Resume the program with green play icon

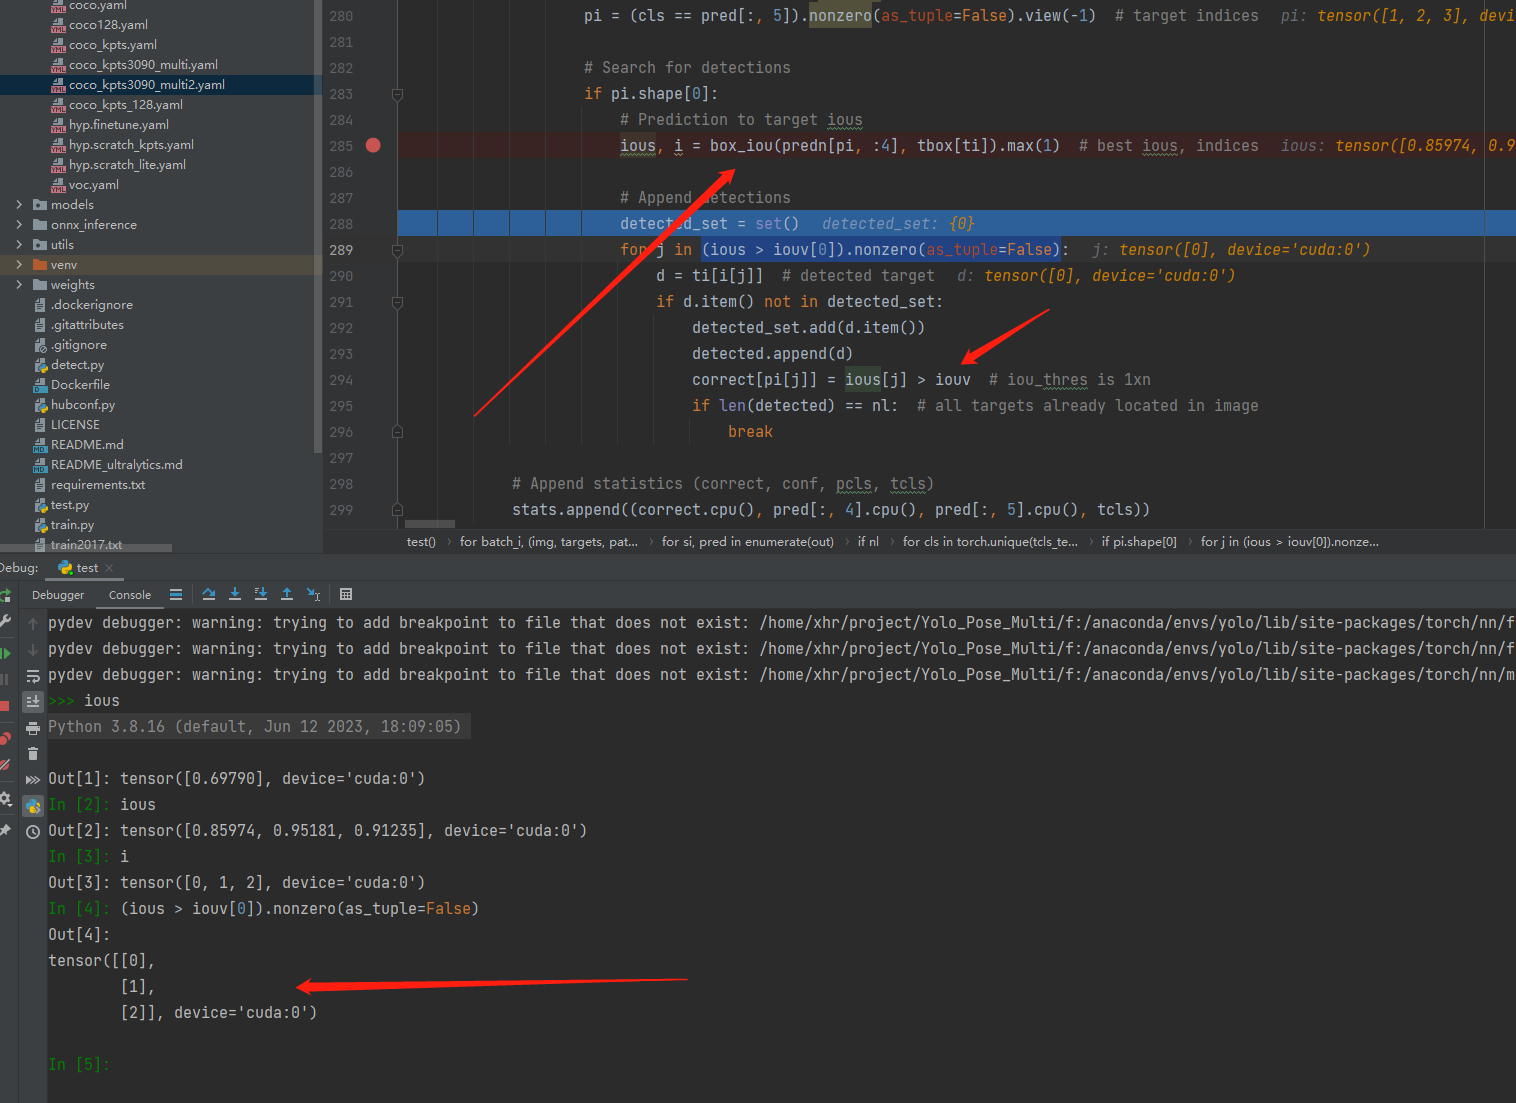tap(6, 651)
